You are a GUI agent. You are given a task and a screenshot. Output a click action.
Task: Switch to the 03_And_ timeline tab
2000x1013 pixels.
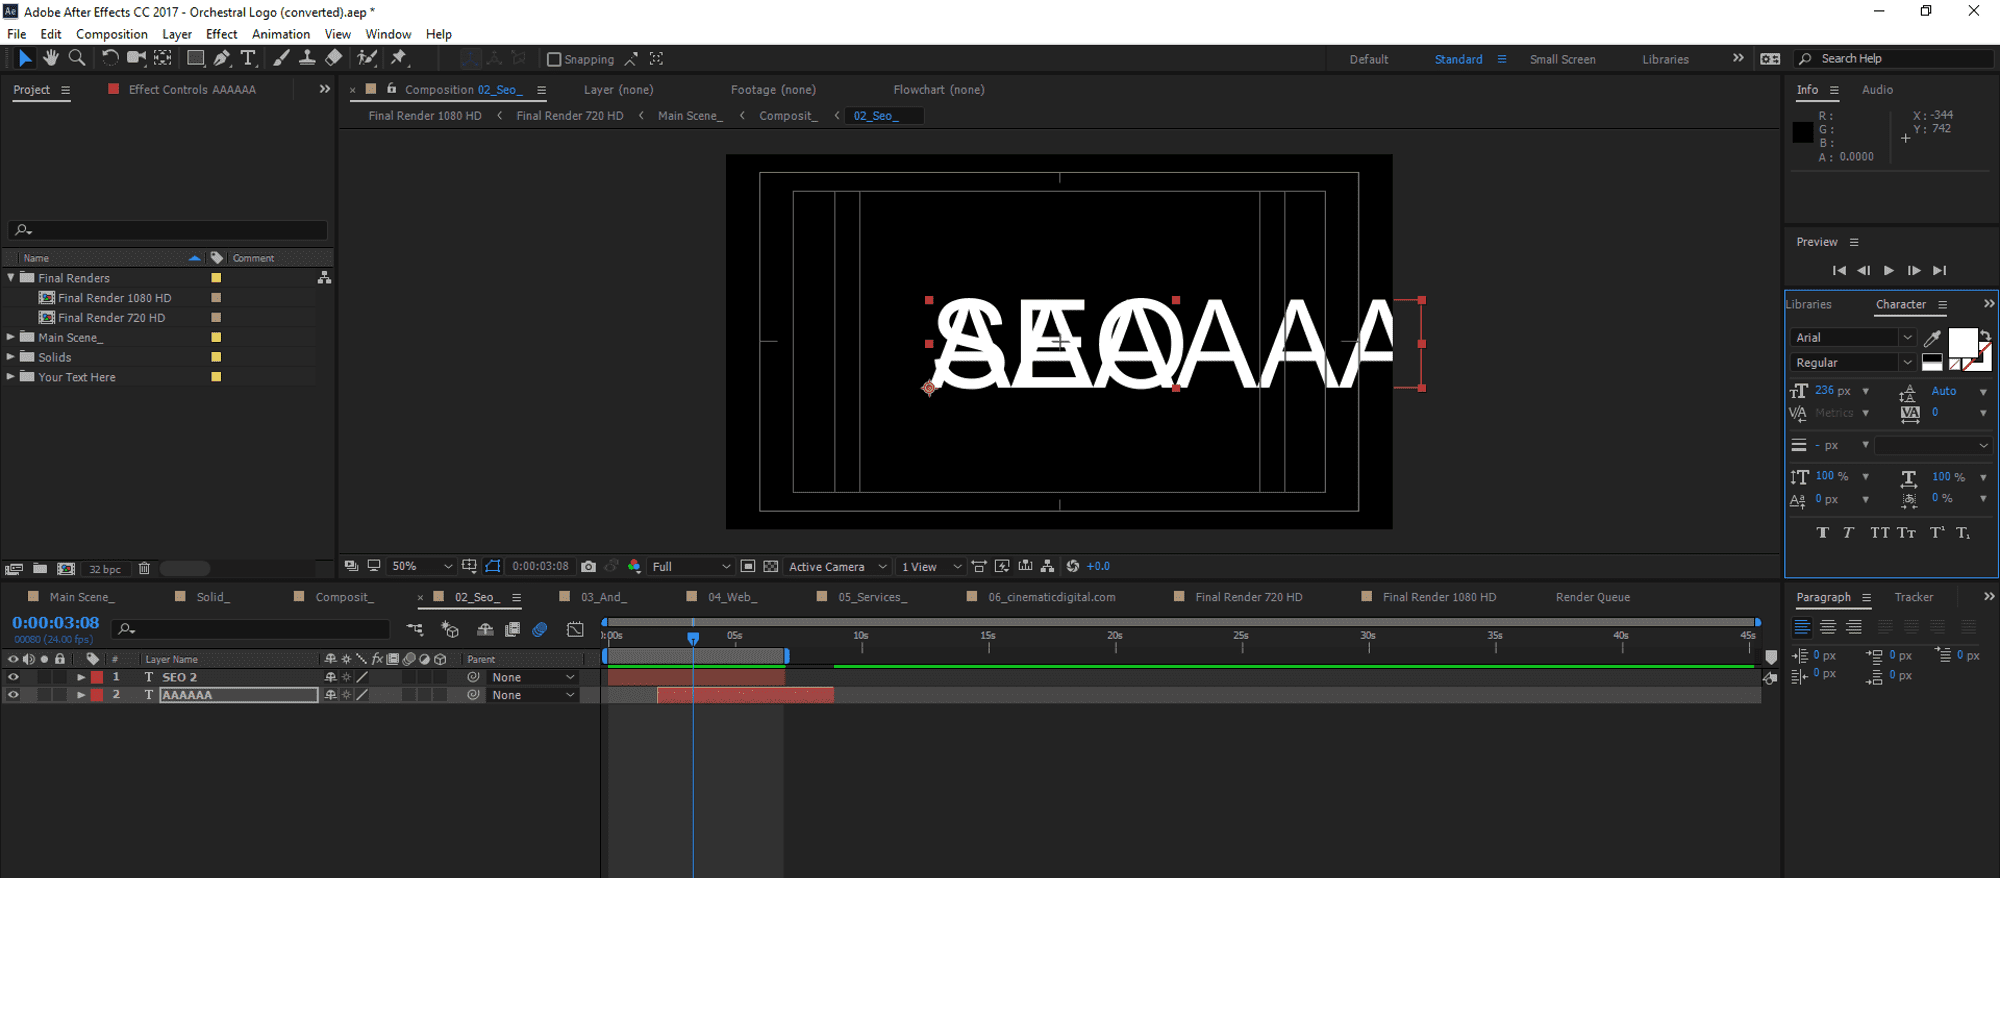[x=602, y=598]
